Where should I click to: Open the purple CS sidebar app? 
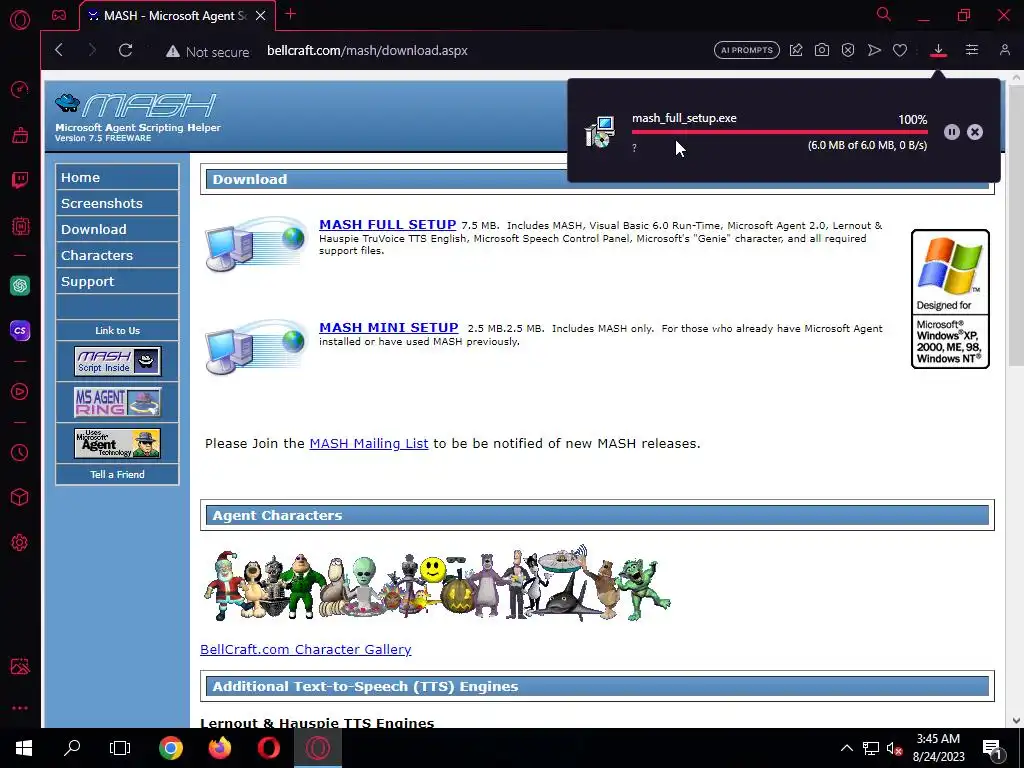pos(20,330)
